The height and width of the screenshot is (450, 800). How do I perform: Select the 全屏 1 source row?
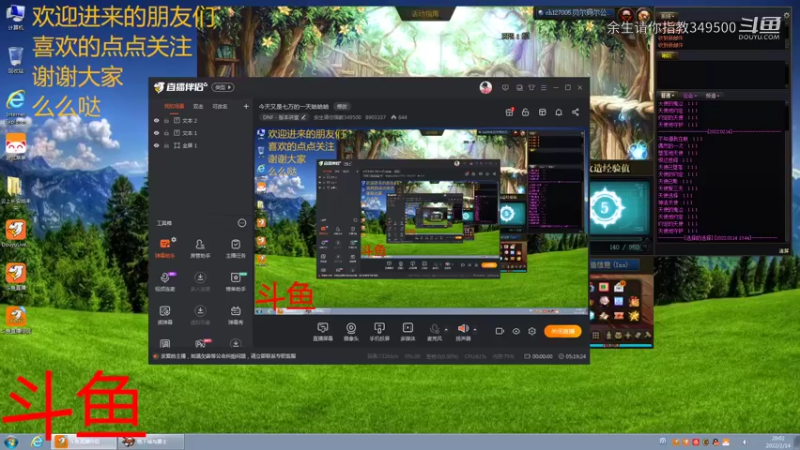click(x=202, y=145)
